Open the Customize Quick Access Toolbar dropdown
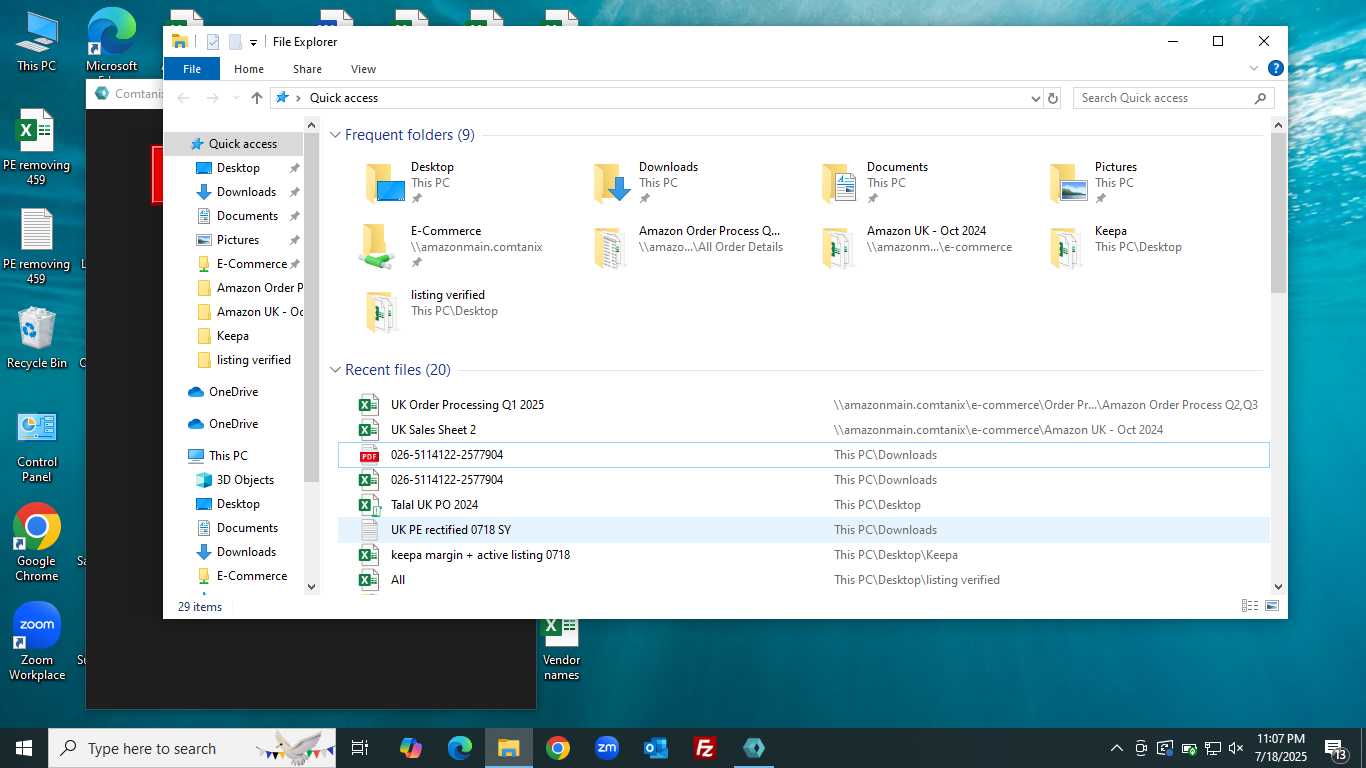This screenshot has width=1366, height=768. point(253,42)
